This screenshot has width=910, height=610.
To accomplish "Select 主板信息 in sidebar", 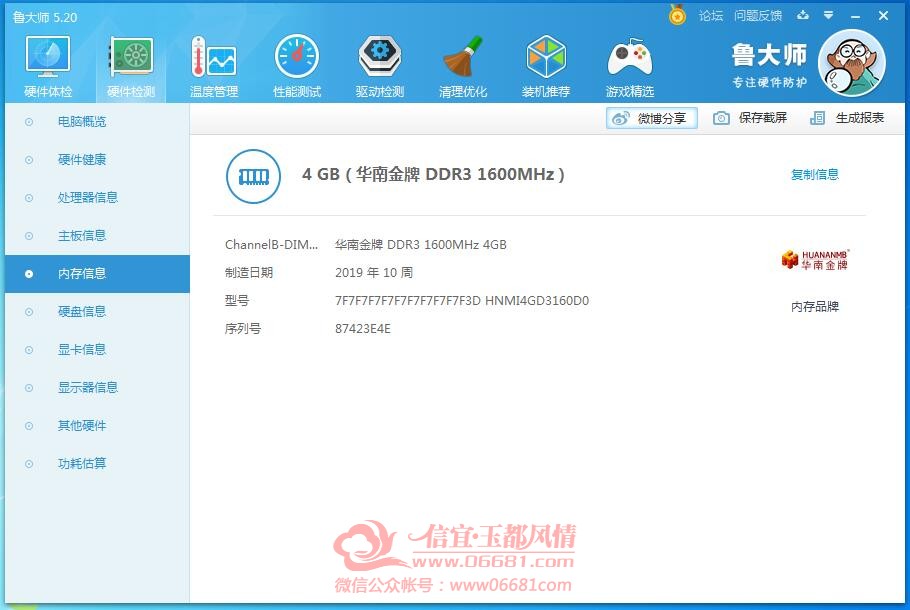I will pos(97,236).
